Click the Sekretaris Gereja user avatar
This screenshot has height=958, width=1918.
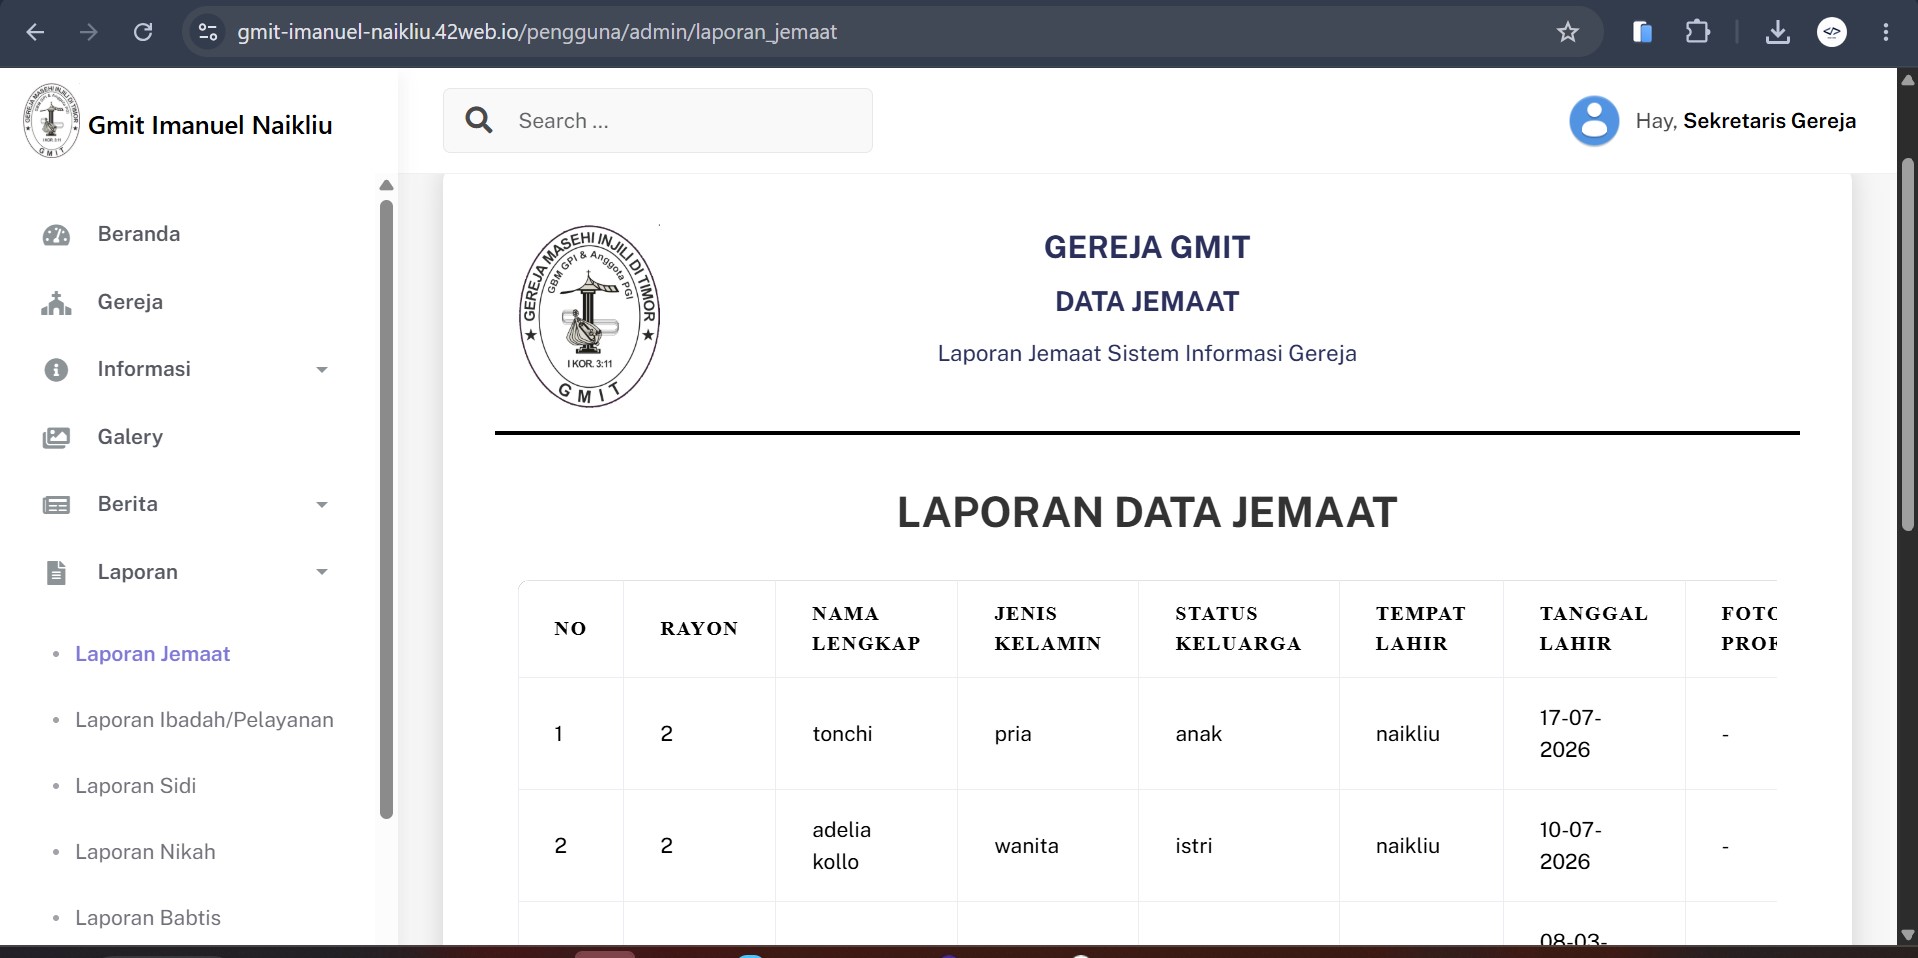point(1594,121)
